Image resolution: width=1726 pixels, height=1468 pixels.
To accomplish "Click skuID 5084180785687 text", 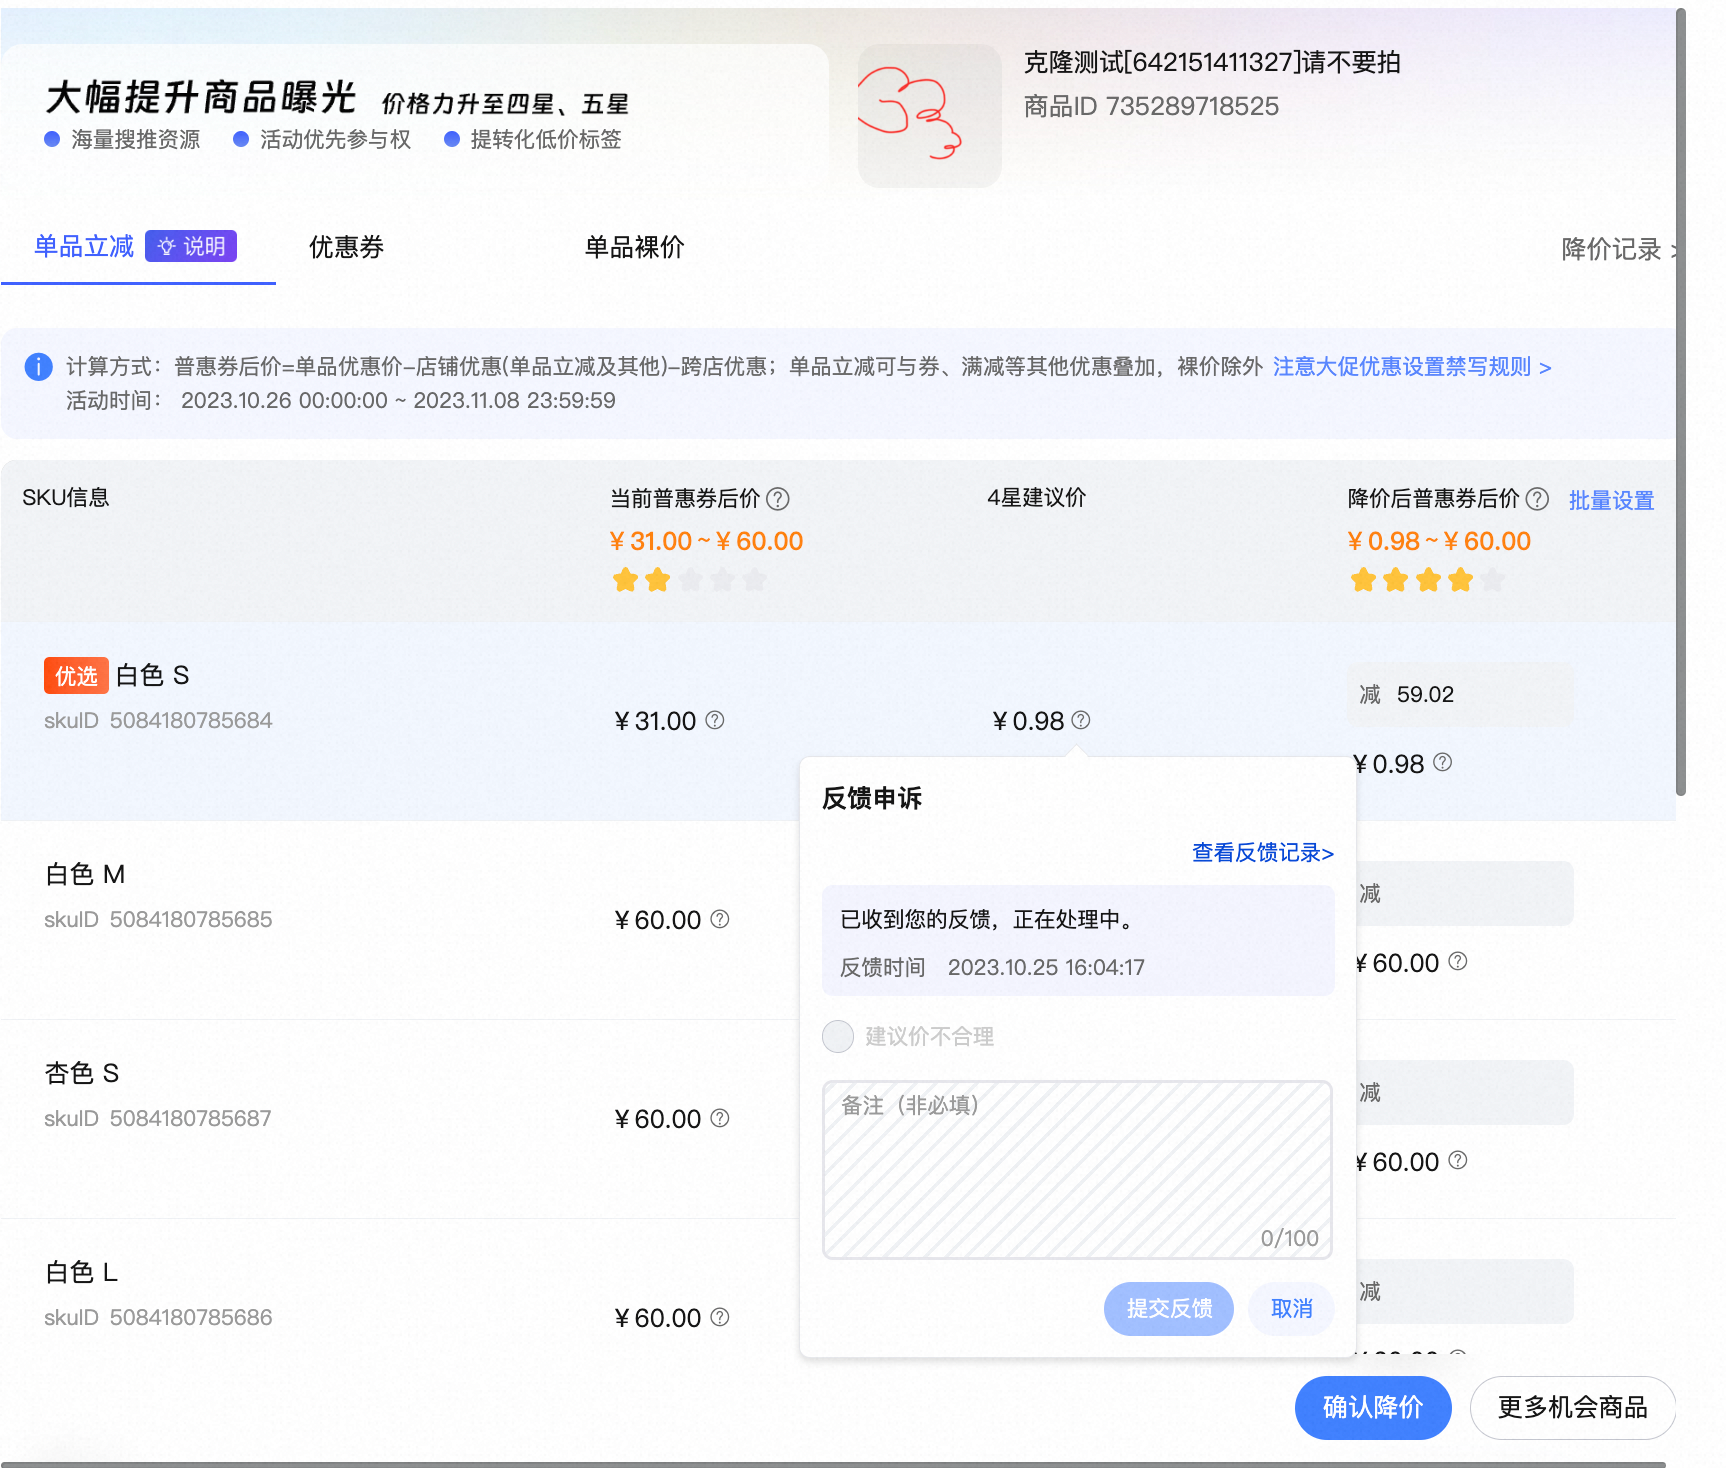I will (158, 1118).
